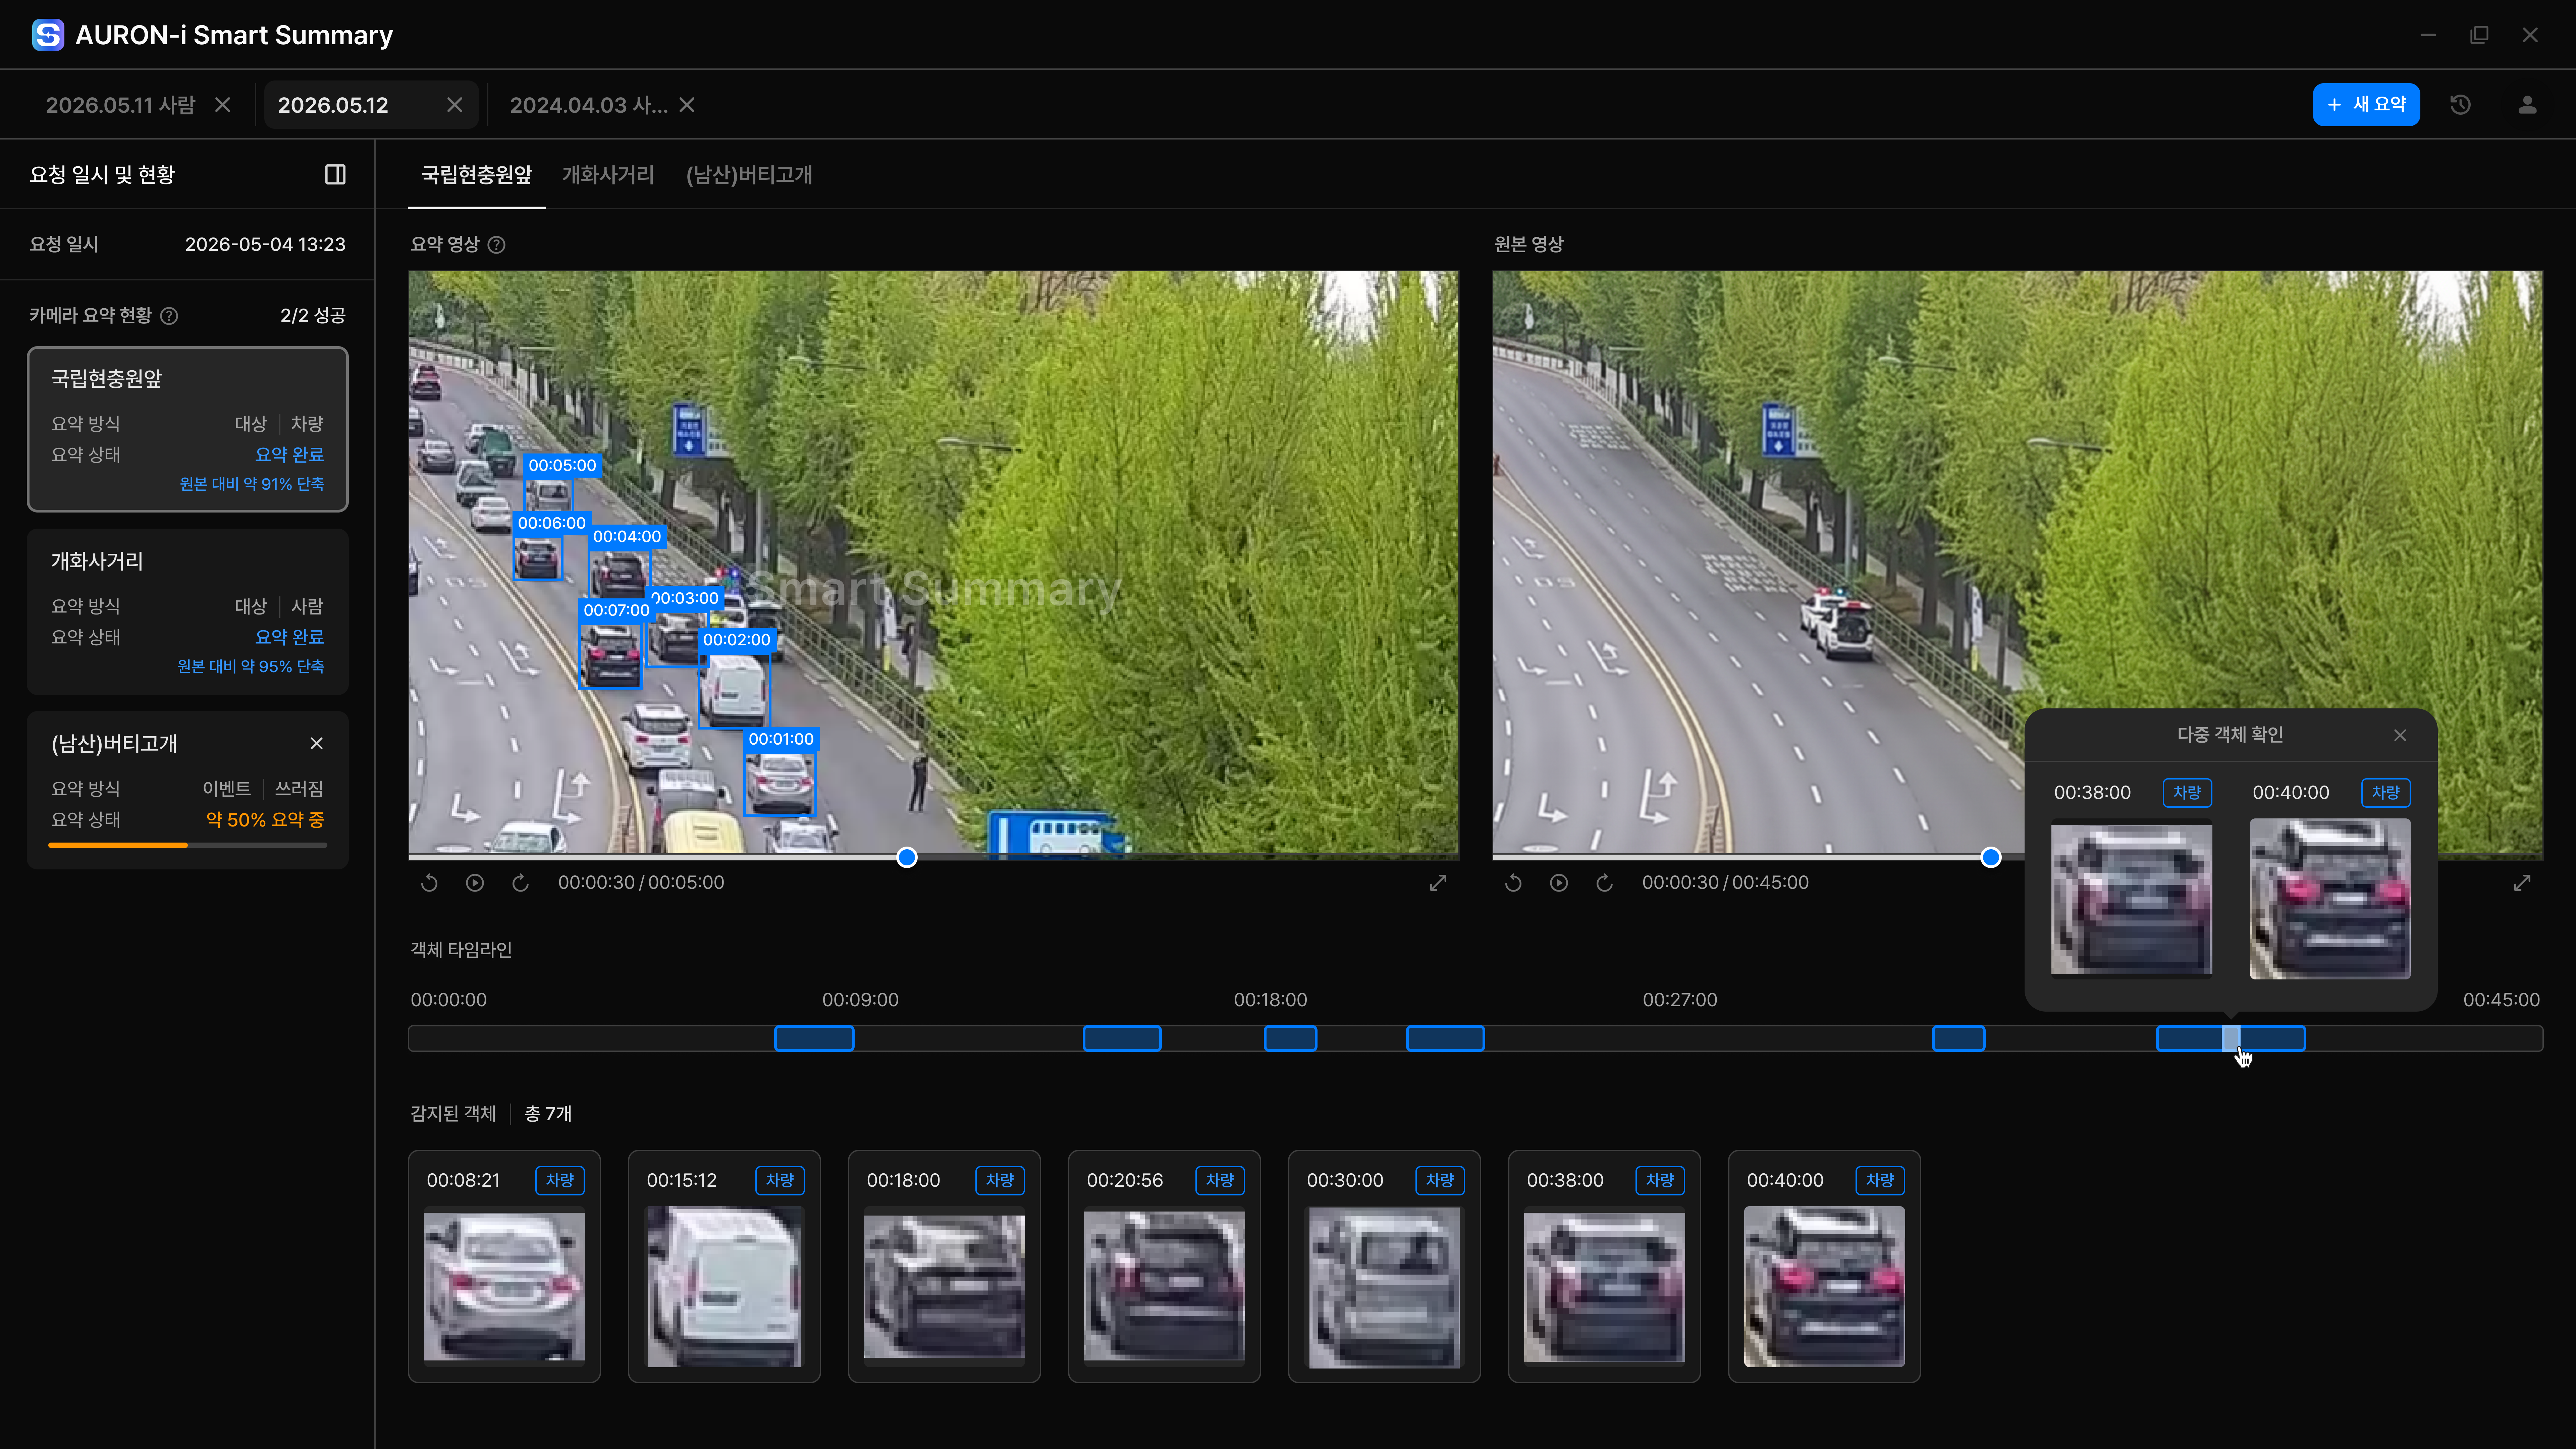The image size is (2576, 1449).
Task: Switch to the (남산)버티고개 camera tab
Action: coord(749,175)
